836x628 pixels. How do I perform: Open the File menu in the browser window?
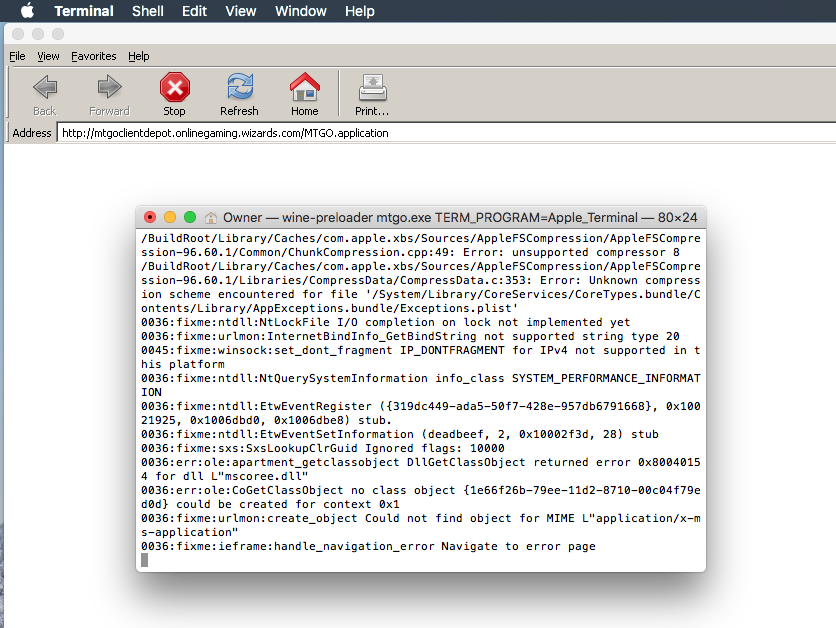17,56
